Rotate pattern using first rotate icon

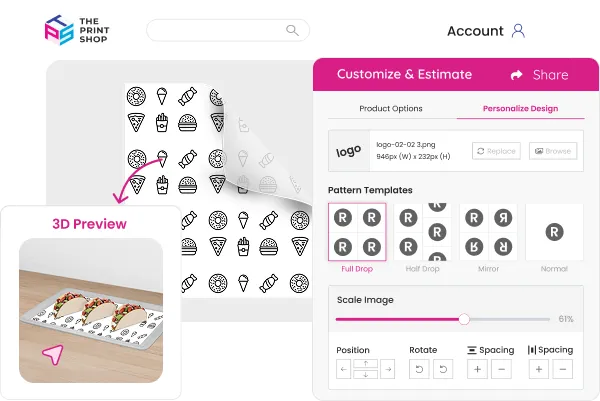coord(419,369)
